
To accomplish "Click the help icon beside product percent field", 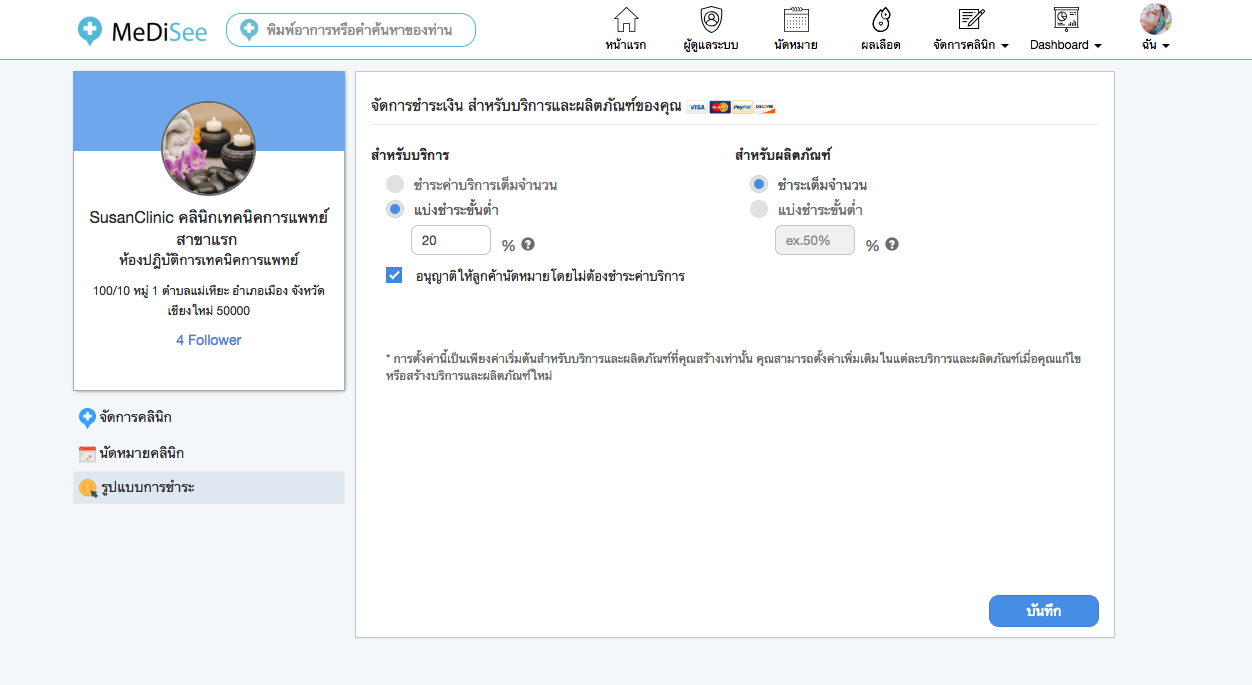I will coord(892,244).
